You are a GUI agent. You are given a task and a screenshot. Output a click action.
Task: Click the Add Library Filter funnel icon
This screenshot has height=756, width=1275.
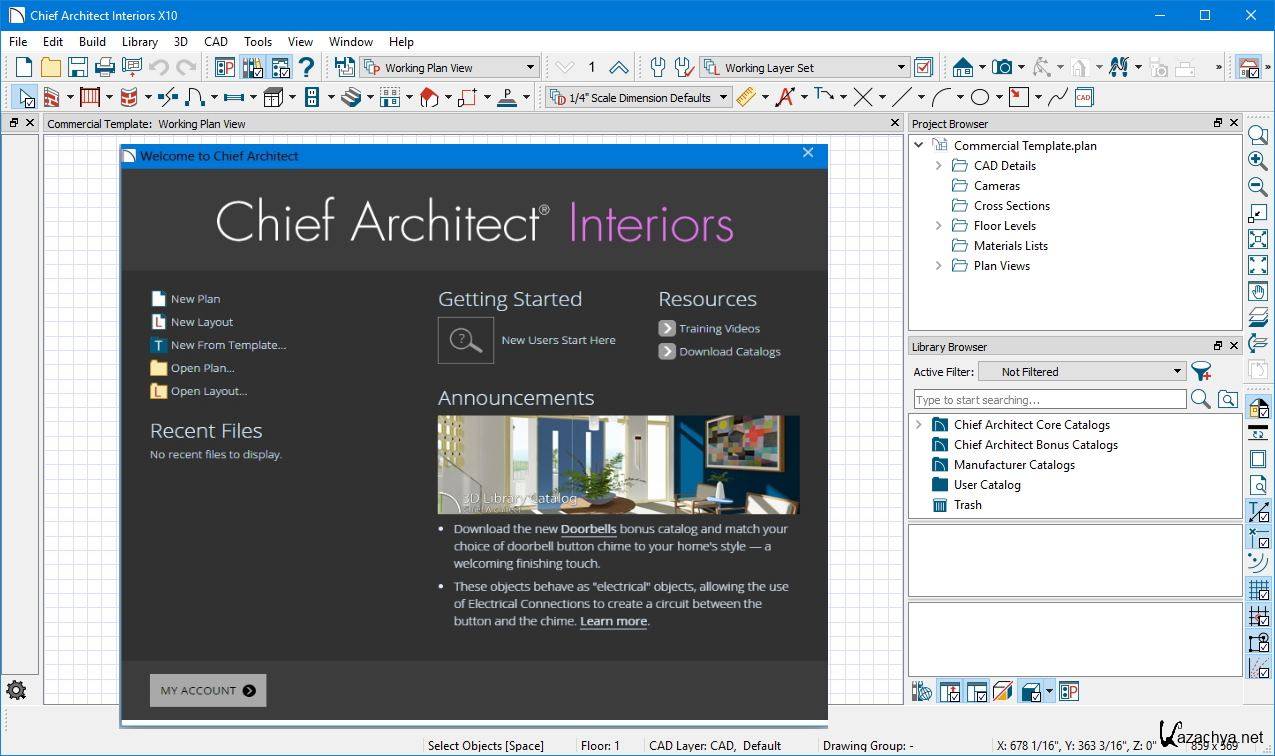pos(1201,371)
